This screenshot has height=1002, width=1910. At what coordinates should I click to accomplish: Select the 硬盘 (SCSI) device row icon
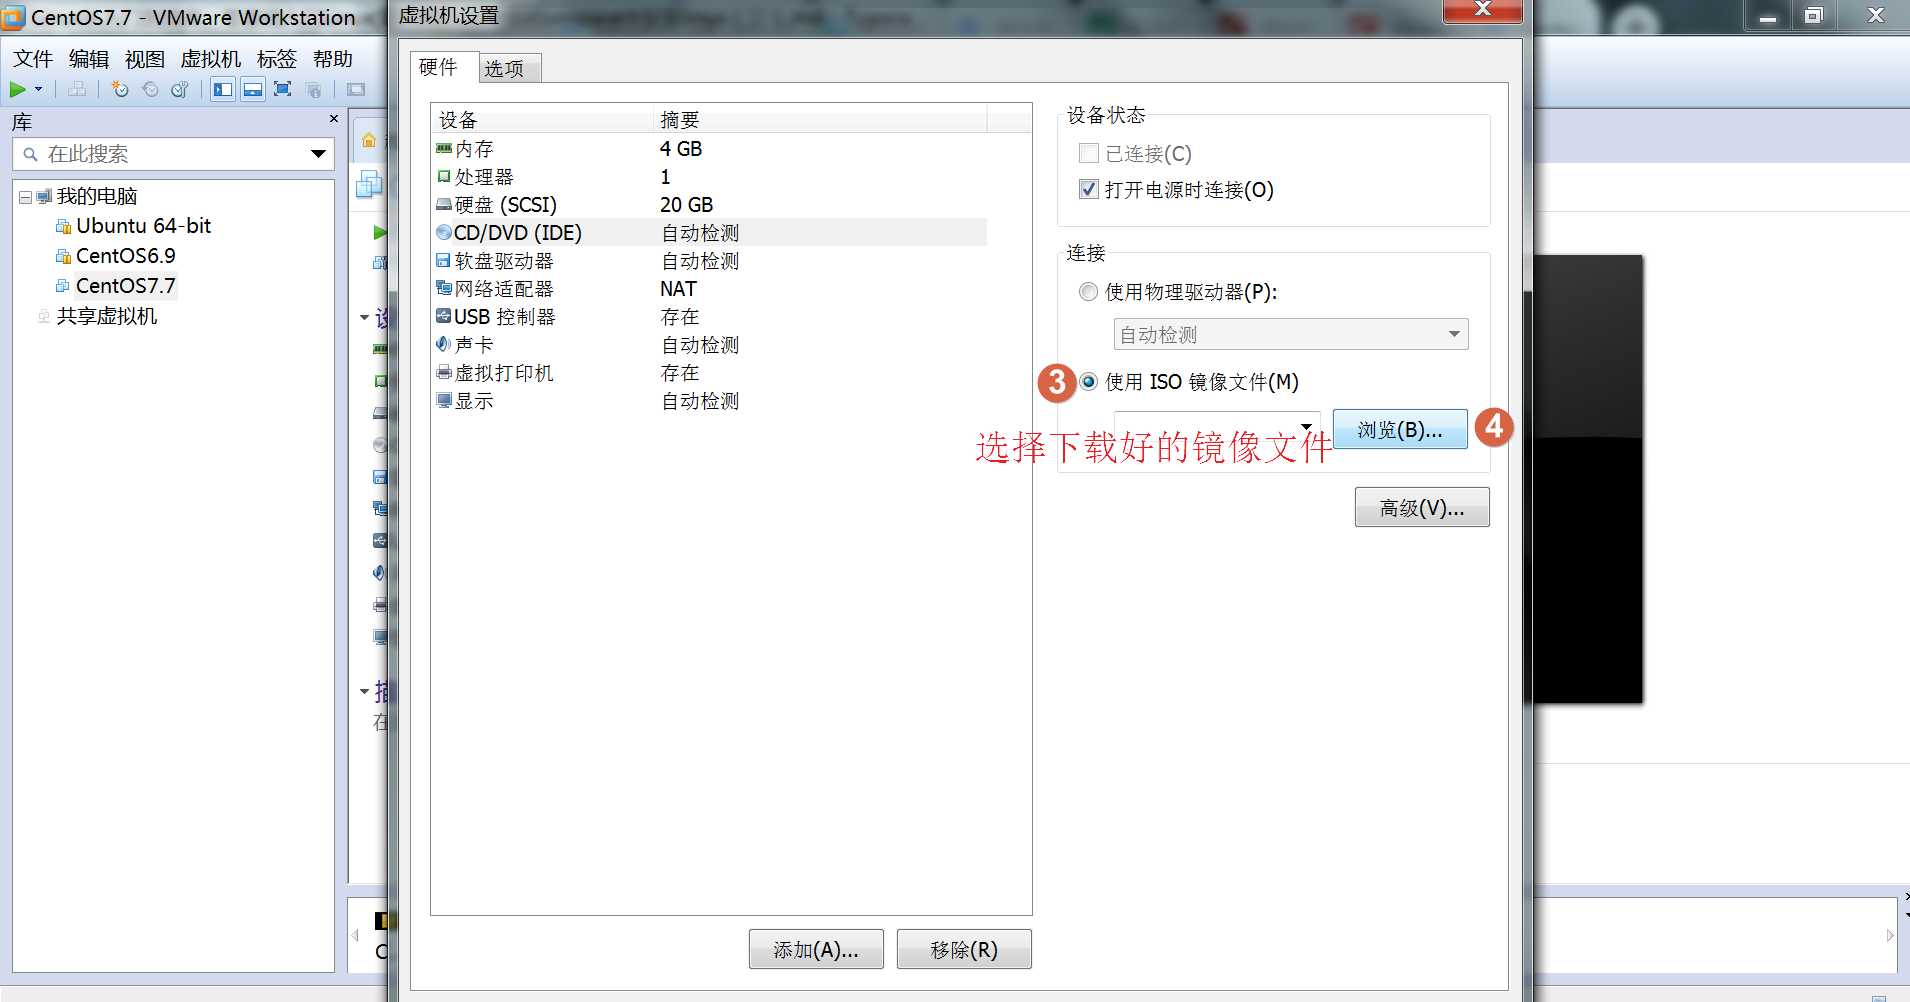point(444,205)
